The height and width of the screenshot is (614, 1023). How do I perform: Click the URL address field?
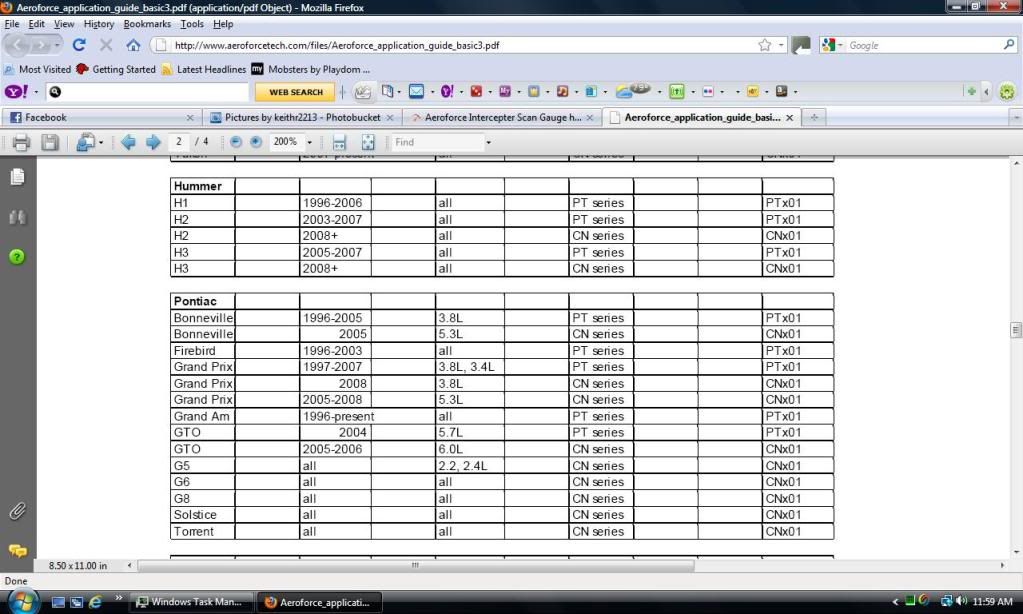coord(463,45)
